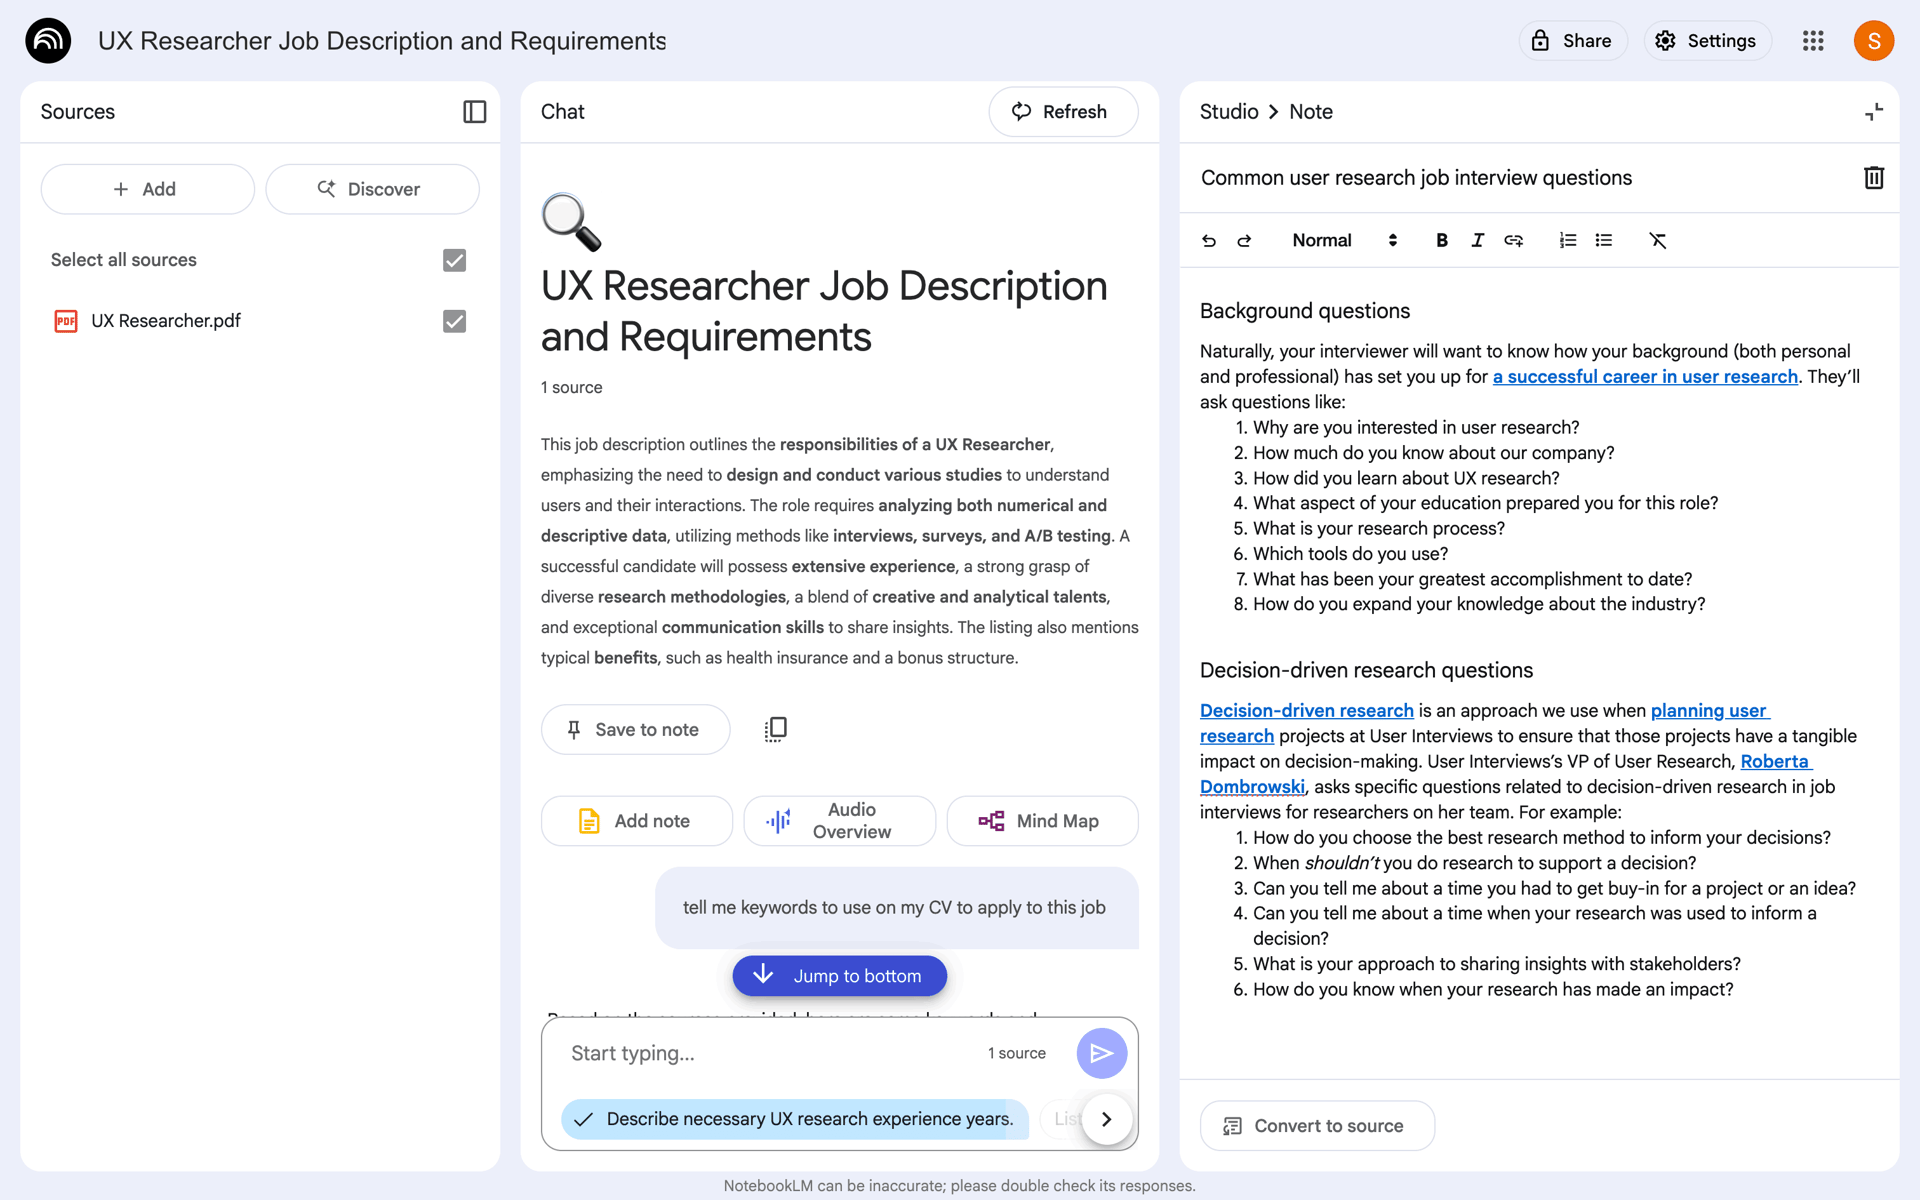Open the Mind Map
The image size is (1920, 1200).
1042,821
